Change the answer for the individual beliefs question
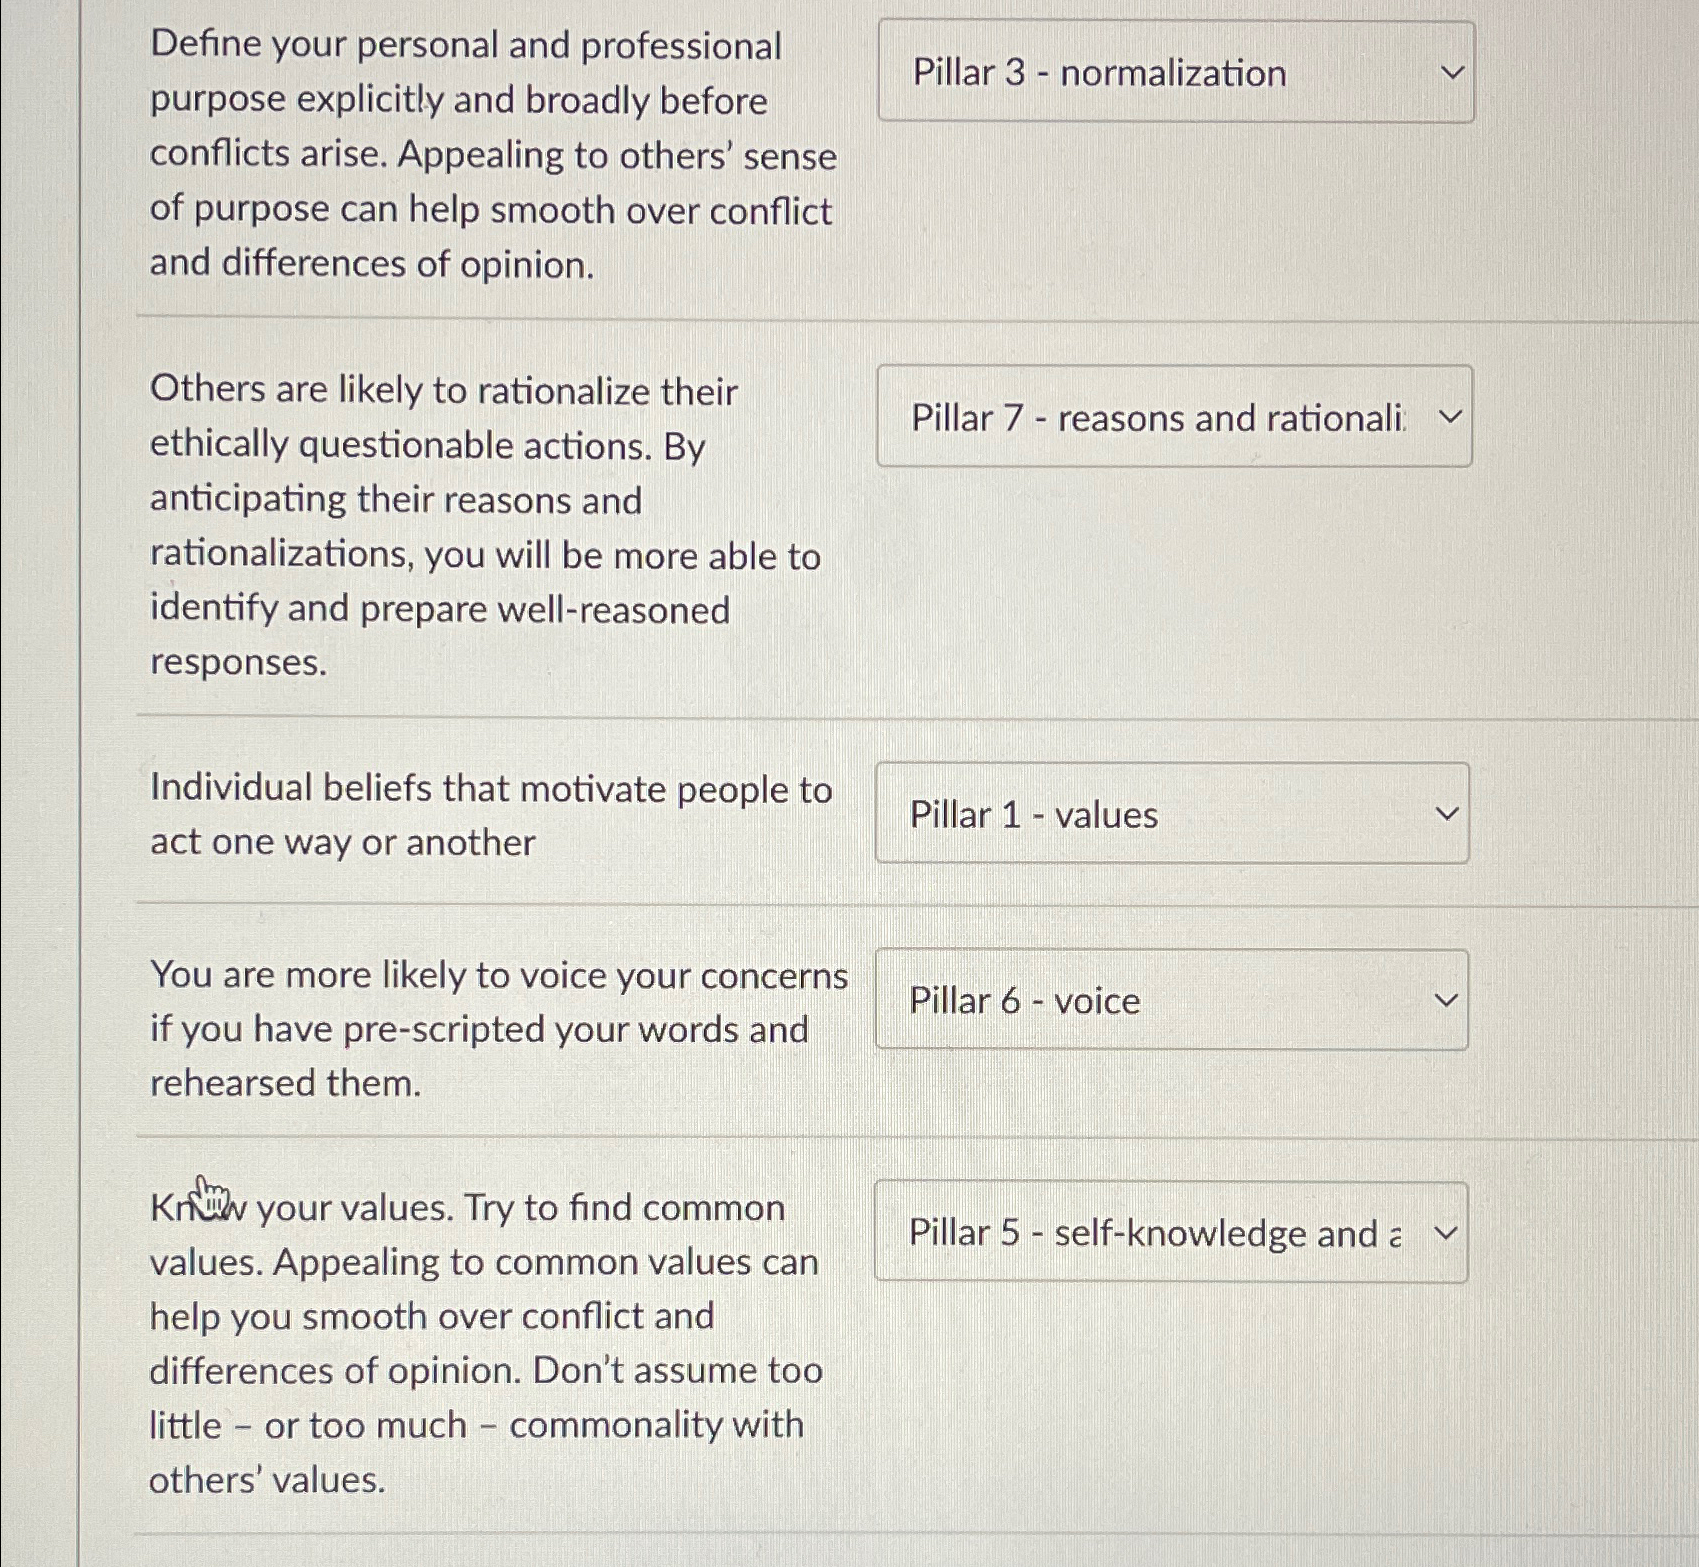The image size is (1699, 1567). tap(1170, 814)
